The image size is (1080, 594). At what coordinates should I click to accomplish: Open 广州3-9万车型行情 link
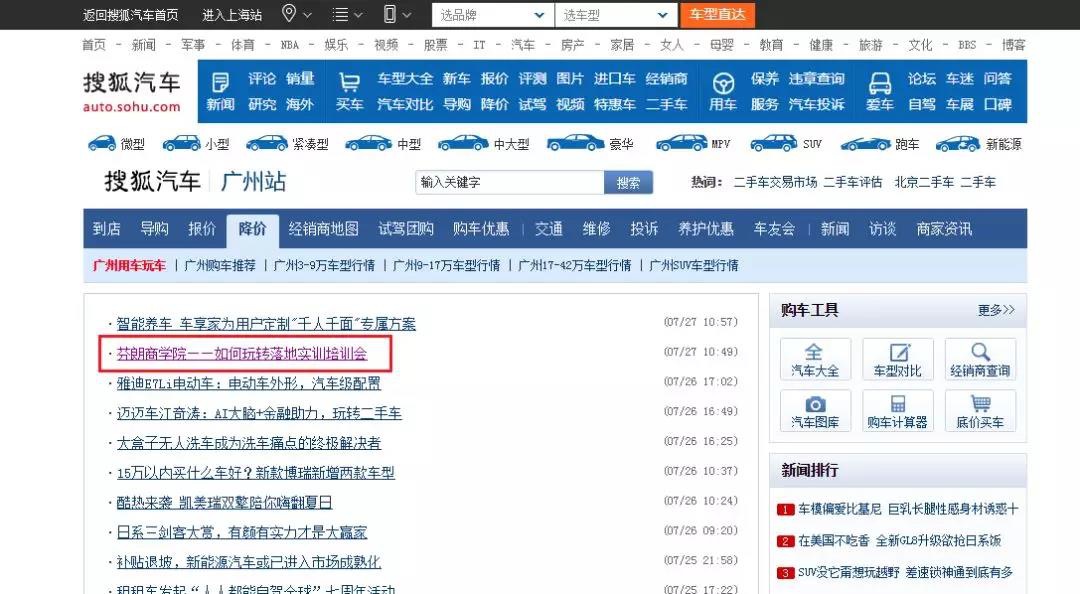pos(324,265)
